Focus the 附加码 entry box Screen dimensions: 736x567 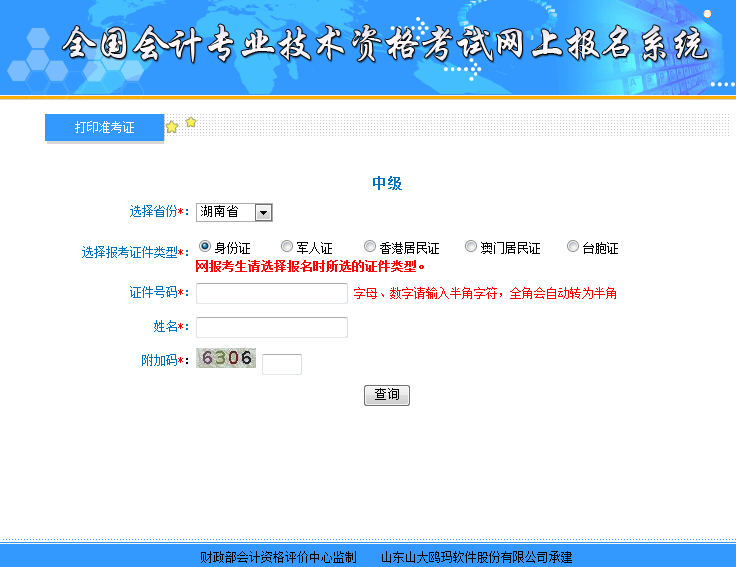(282, 364)
